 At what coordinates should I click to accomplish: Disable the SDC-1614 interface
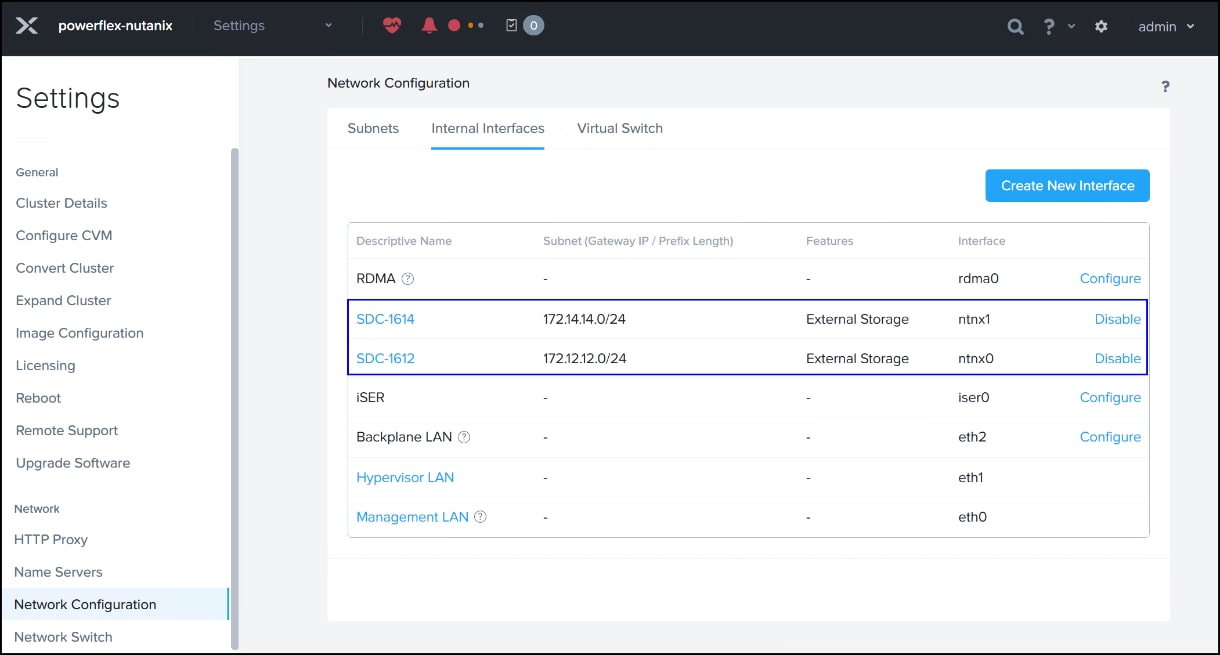1117,319
